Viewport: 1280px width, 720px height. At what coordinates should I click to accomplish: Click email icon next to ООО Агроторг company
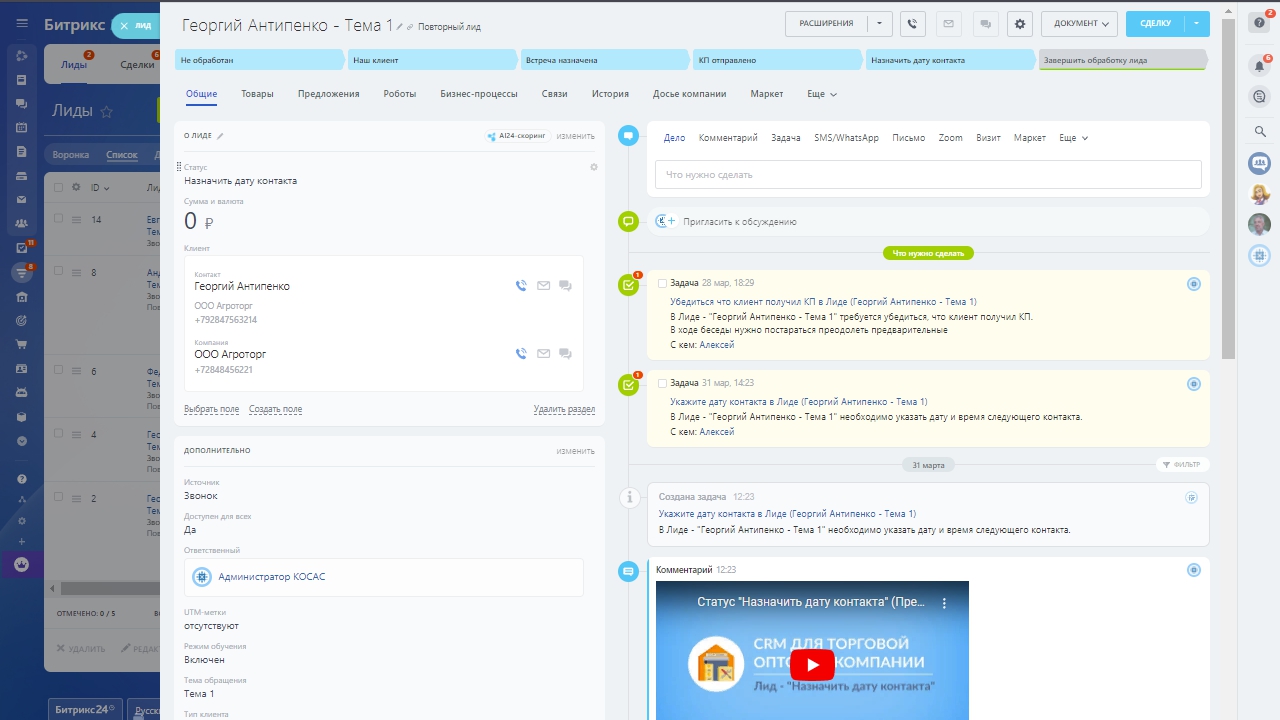coord(543,354)
